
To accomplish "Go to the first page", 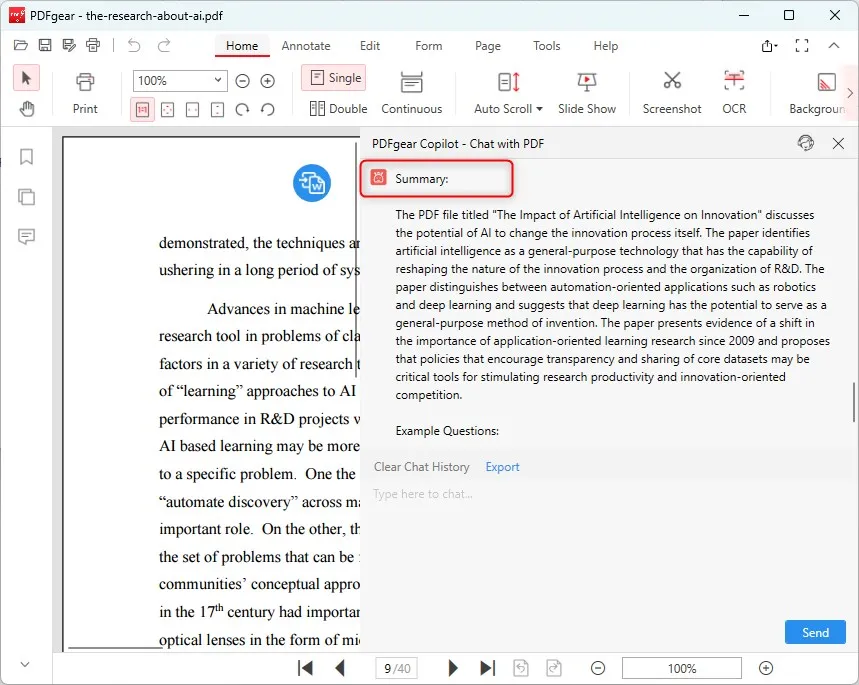I will [305, 668].
